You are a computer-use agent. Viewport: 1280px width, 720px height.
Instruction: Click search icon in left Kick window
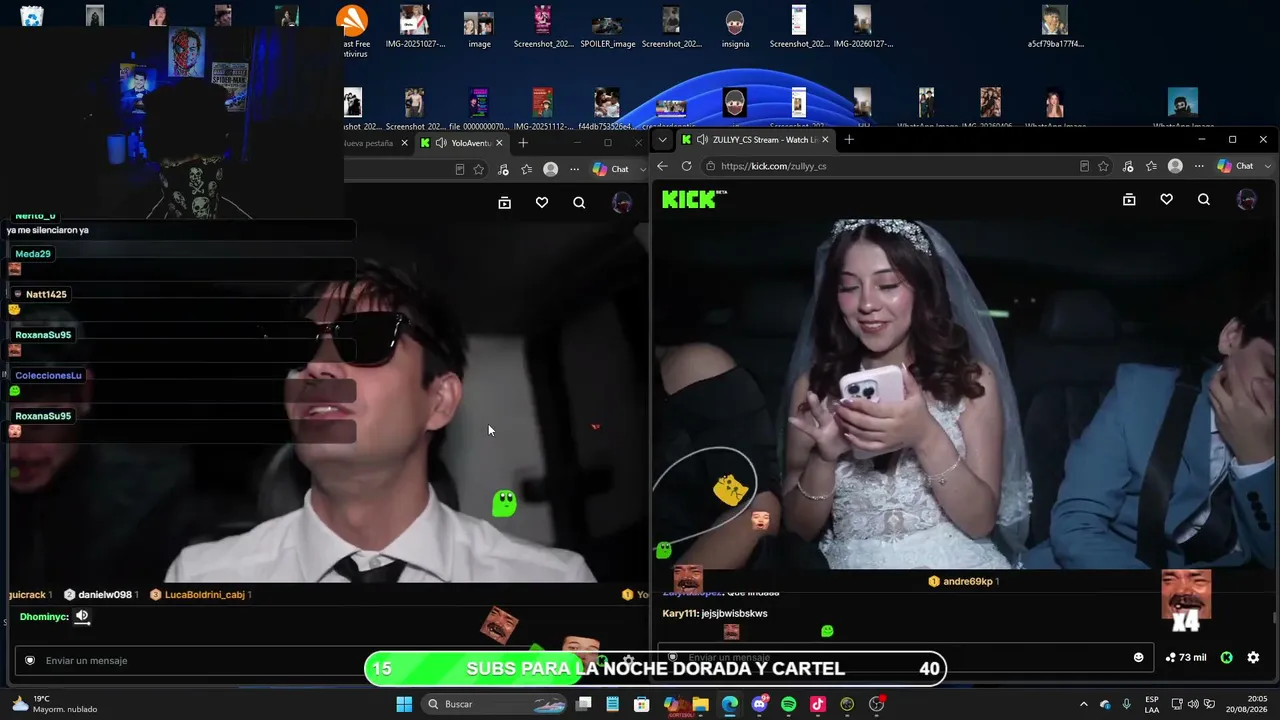point(579,203)
